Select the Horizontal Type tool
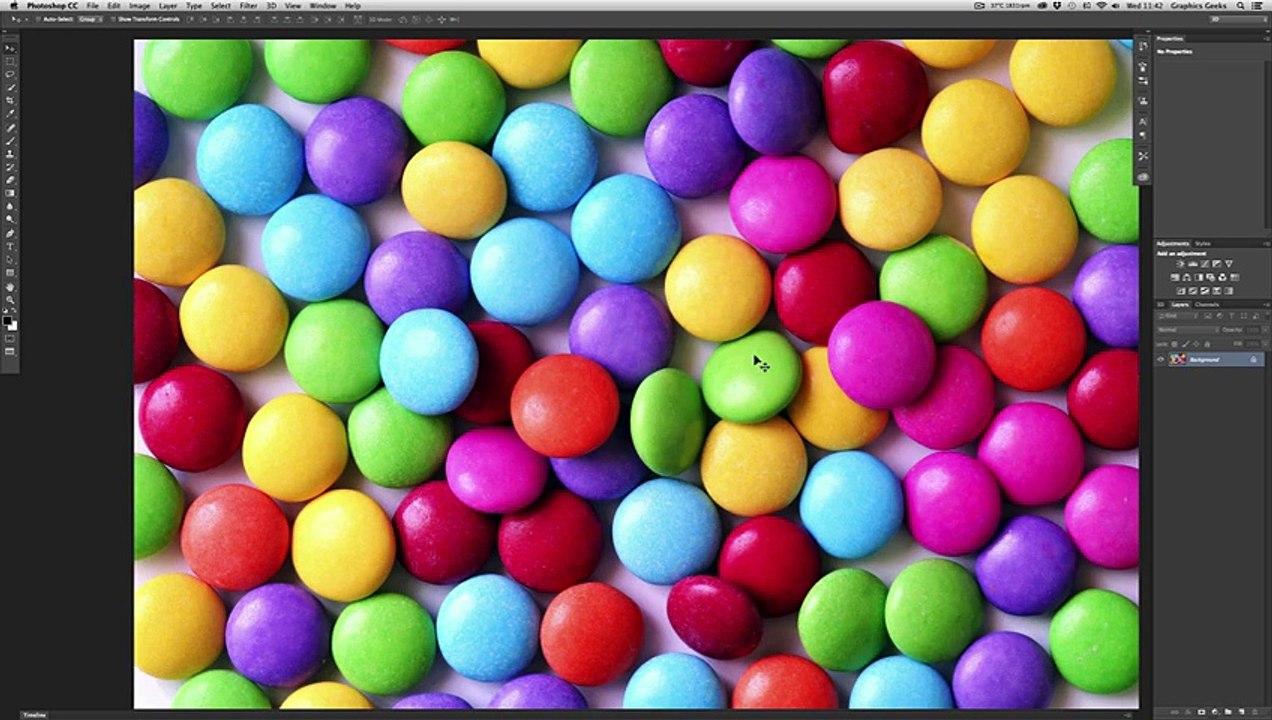 [10, 246]
